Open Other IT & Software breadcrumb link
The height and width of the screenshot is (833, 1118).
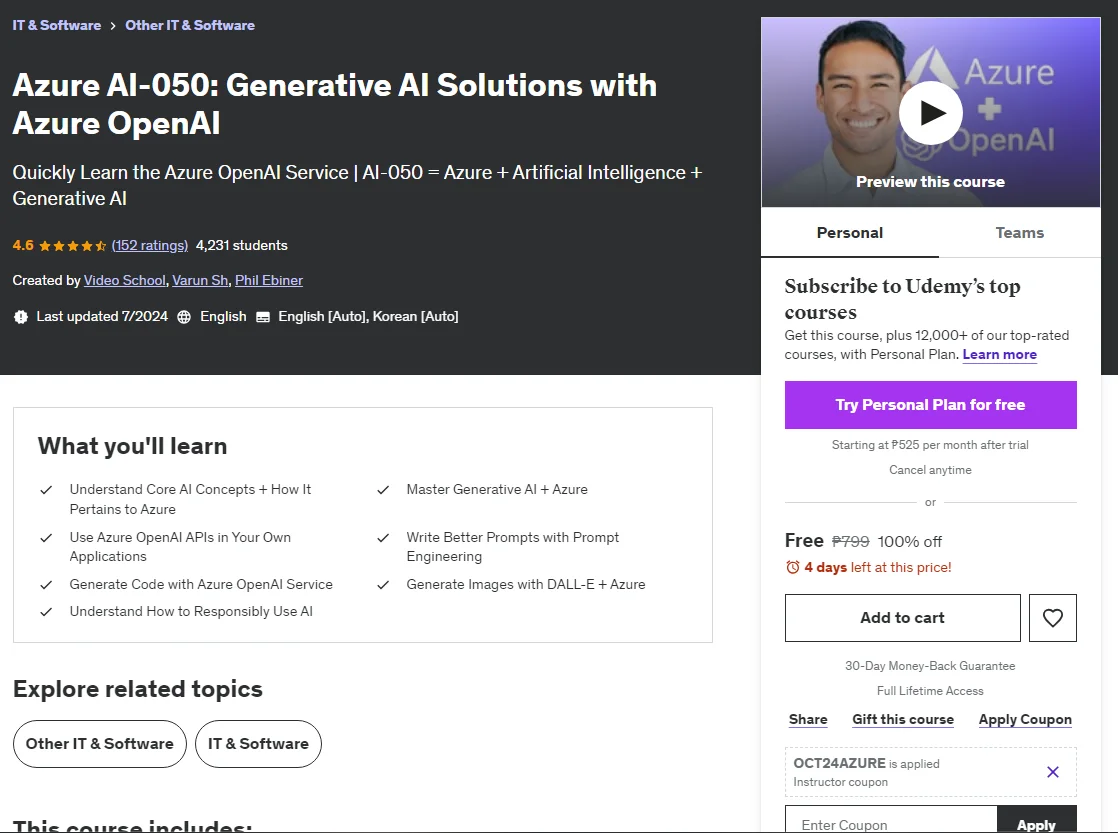tap(190, 25)
